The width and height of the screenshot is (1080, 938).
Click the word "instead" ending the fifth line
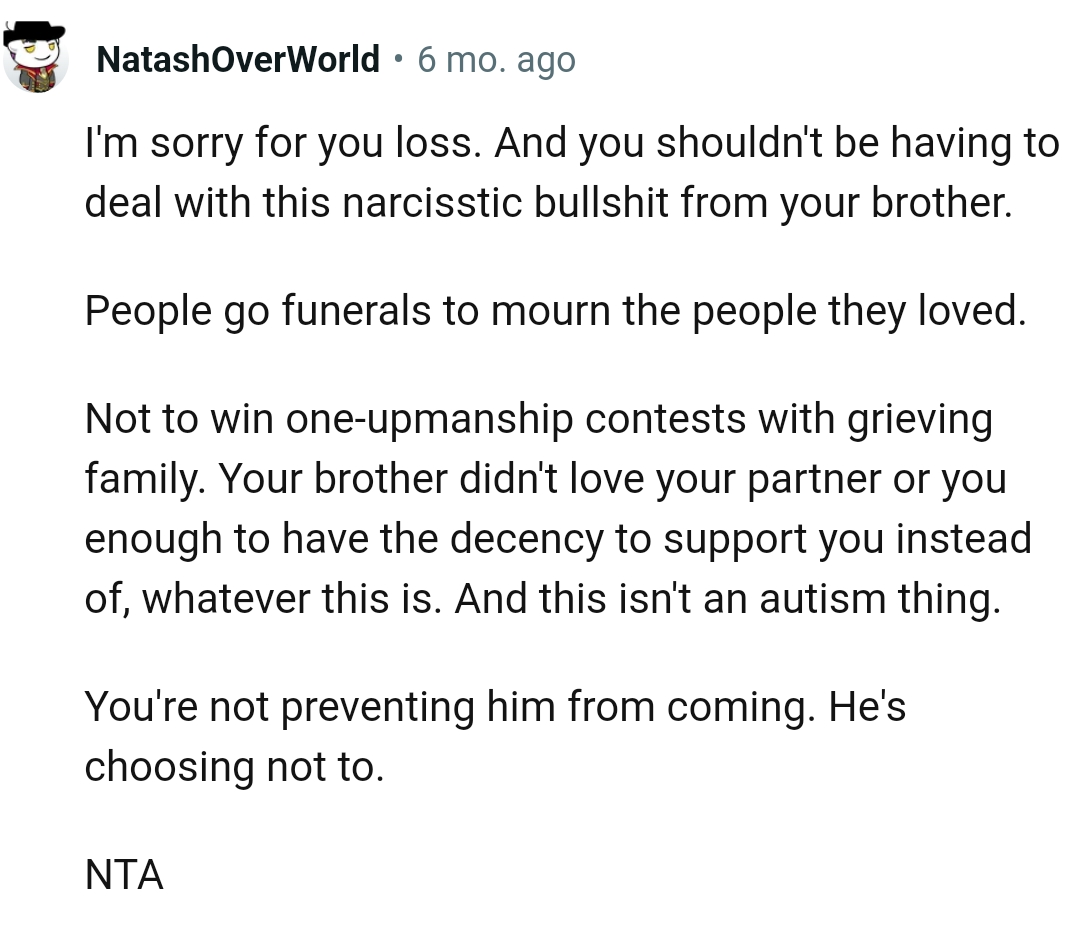[x=964, y=538]
